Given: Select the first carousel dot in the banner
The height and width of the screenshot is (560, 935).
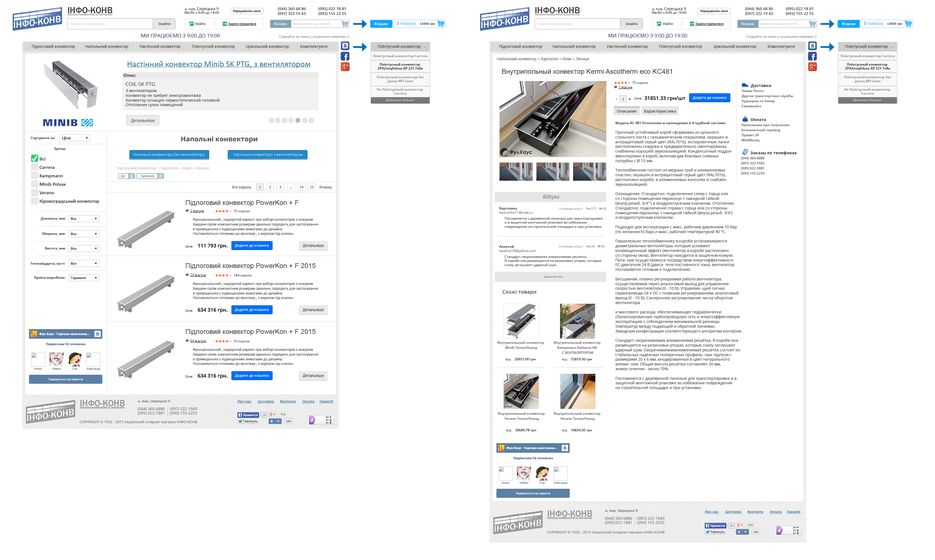Looking at the screenshot, I should click(x=271, y=120).
